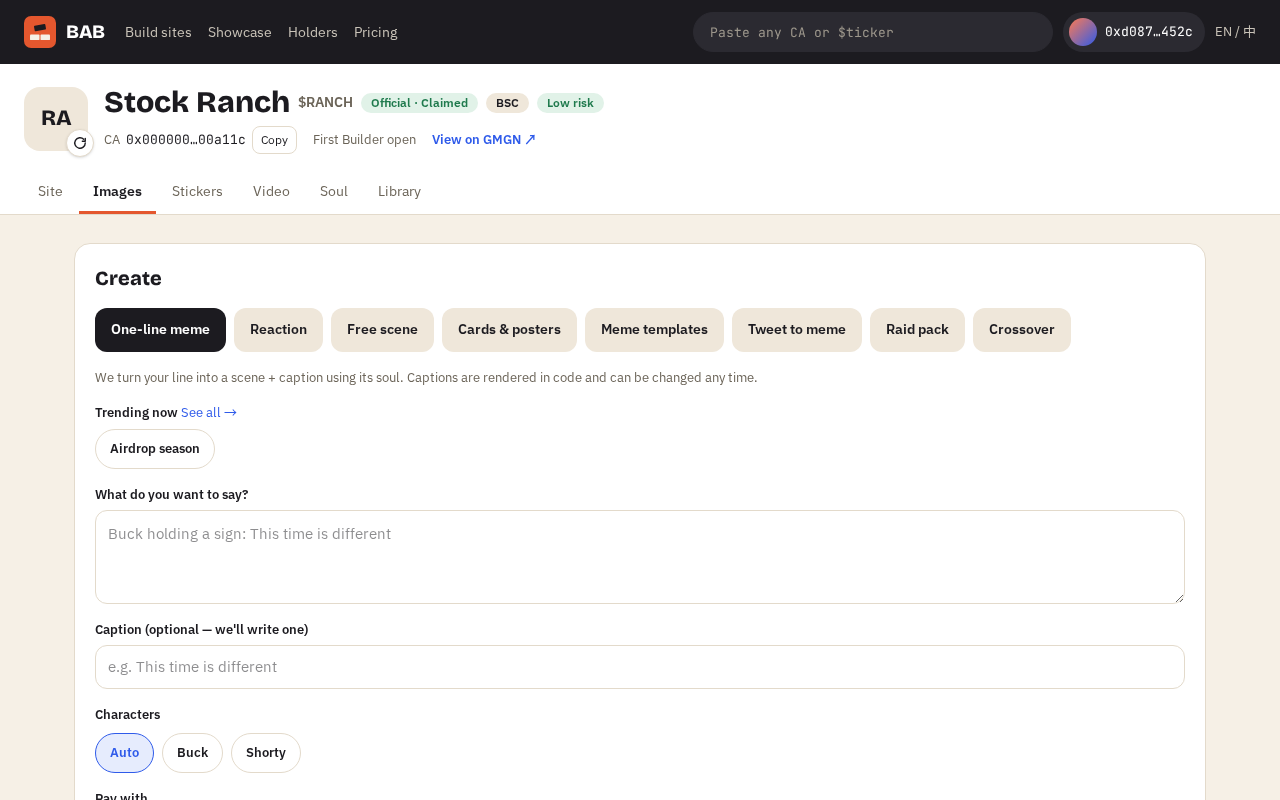Select Cards & posters mode
1280x800 pixels.
pyautogui.click(x=509, y=330)
